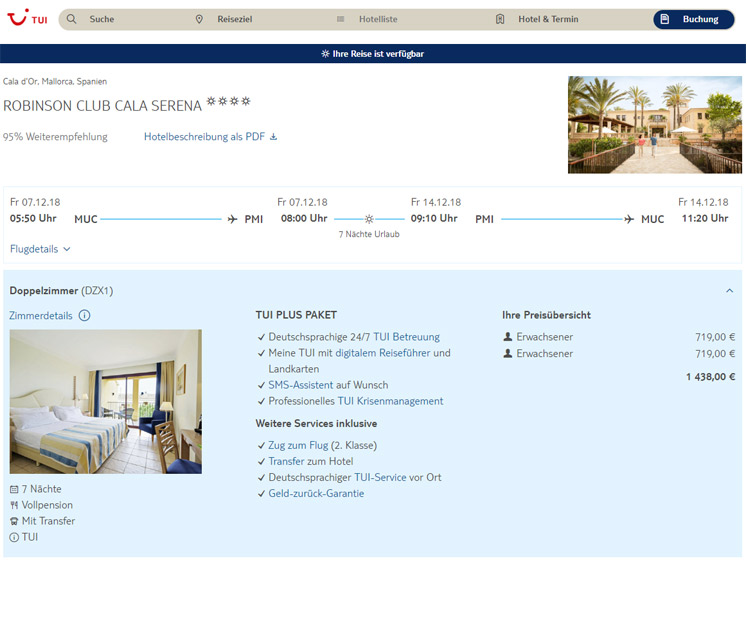
Task: Click the PDF download arrow icon
Action: tap(274, 137)
